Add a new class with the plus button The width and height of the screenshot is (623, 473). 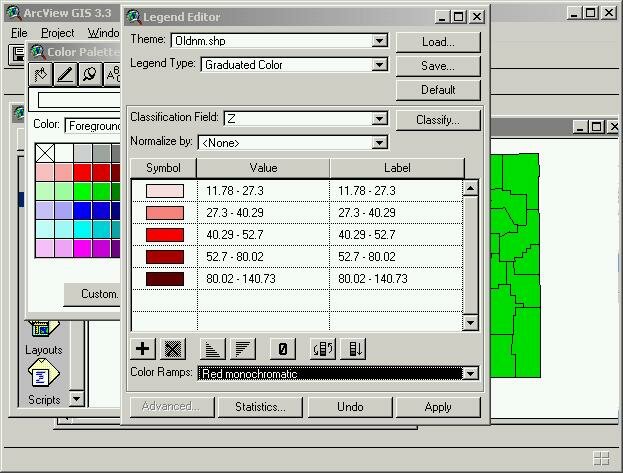click(x=143, y=349)
